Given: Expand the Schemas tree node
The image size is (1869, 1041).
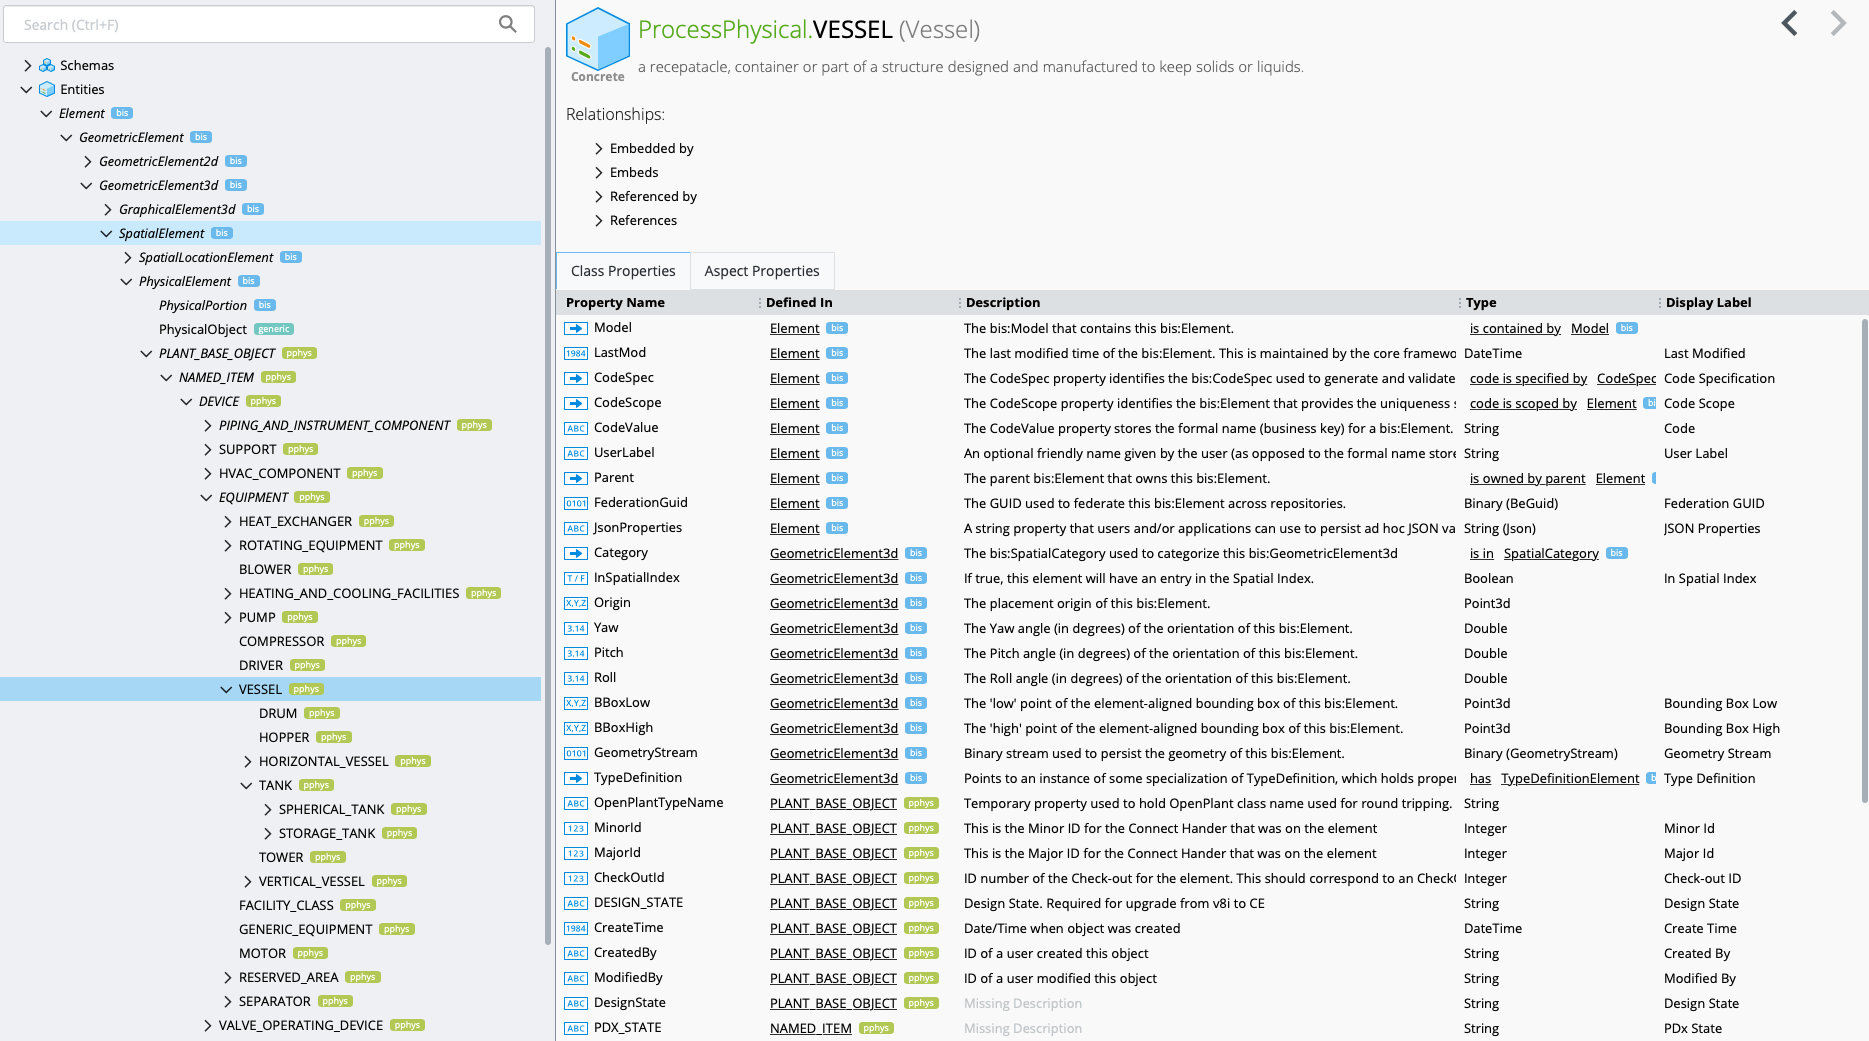Looking at the screenshot, I should point(27,65).
